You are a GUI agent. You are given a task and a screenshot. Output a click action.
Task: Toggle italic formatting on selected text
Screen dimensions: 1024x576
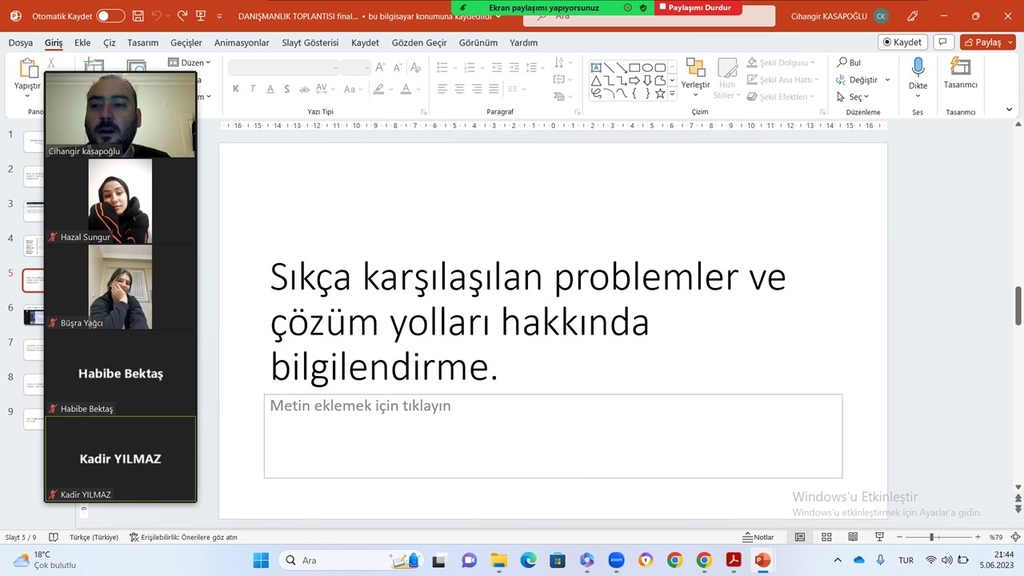coord(253,88)
